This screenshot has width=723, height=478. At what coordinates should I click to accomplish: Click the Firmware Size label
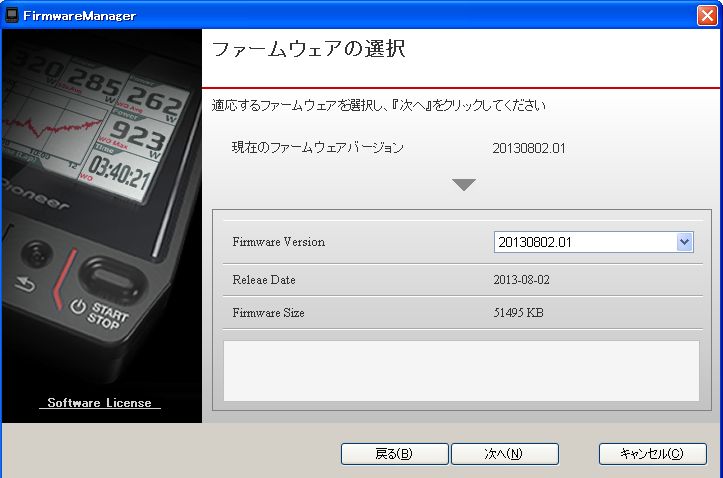(268, 313)
